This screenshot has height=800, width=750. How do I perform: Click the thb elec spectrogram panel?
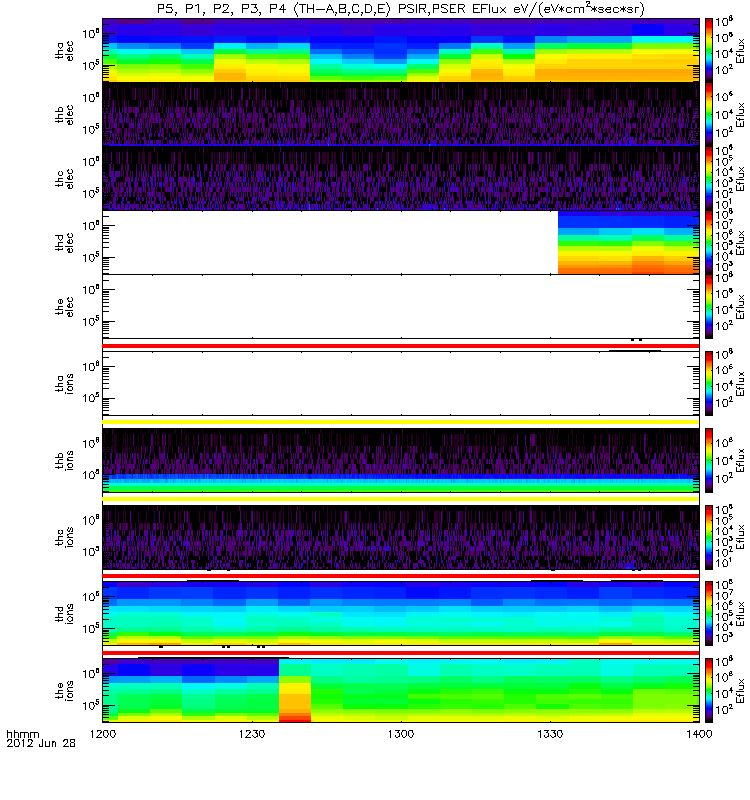coord(401,114)
